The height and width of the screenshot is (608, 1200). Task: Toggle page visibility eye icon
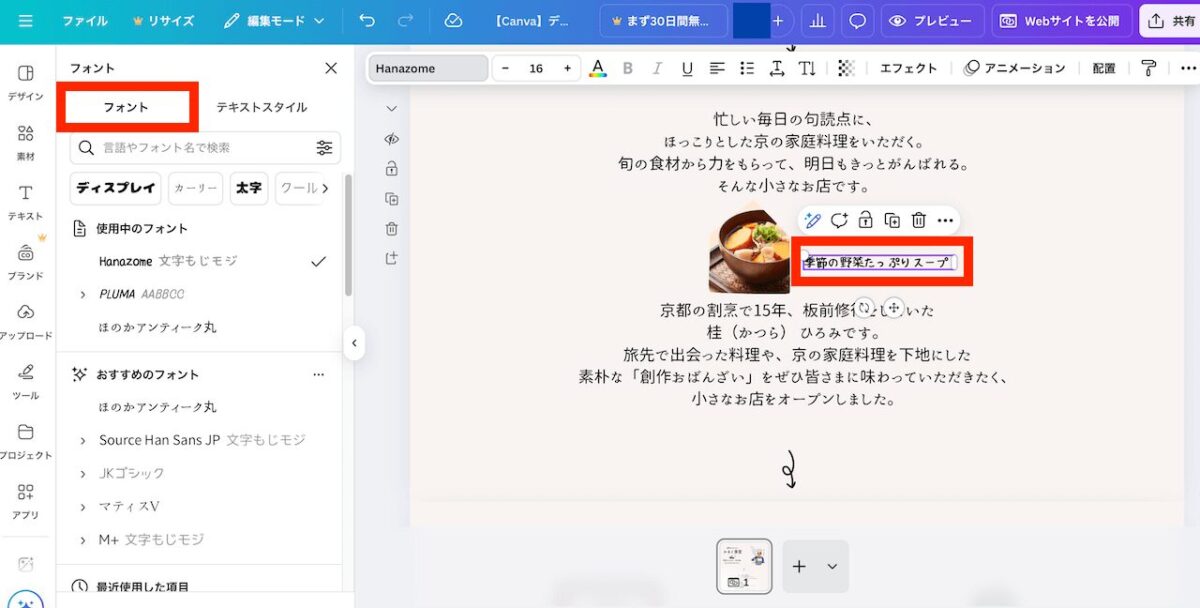coord(392,139)
